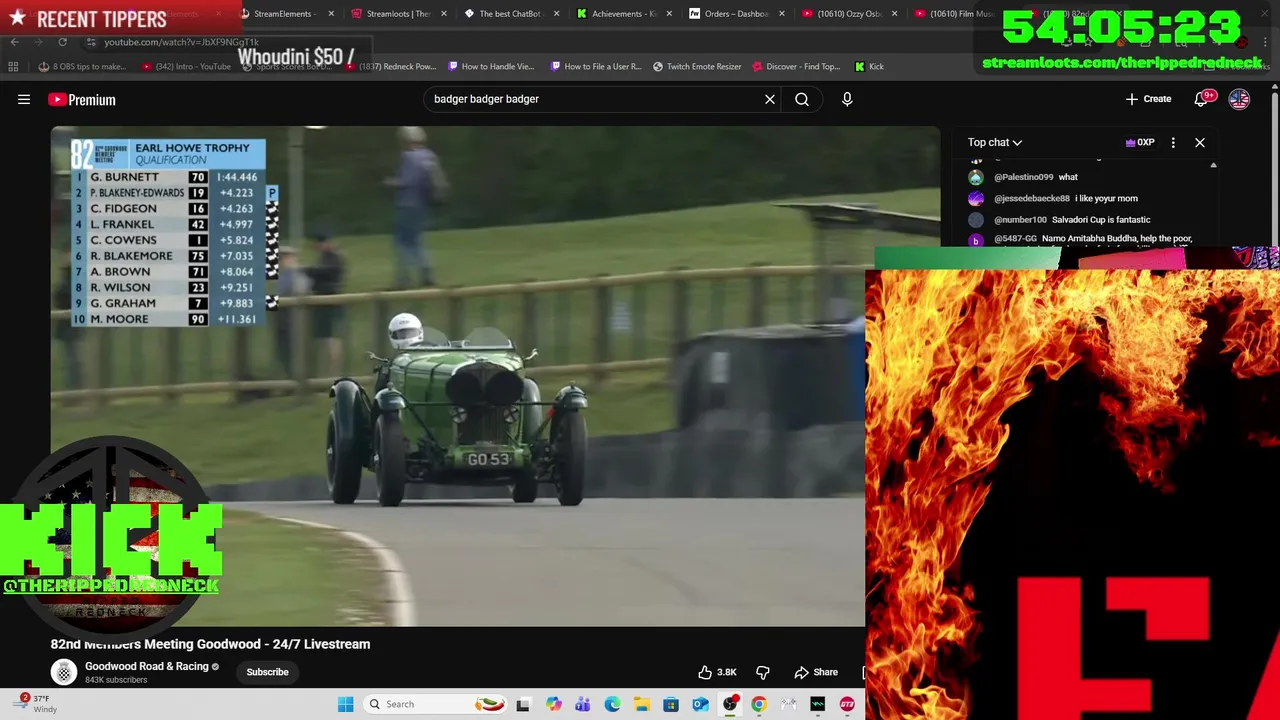Image resolution: width=1280 pixels, height=720 pixels.
Task: Open Microsoft Edge on the taskbar
Action: pyautogui.click(x=612, y=704)
